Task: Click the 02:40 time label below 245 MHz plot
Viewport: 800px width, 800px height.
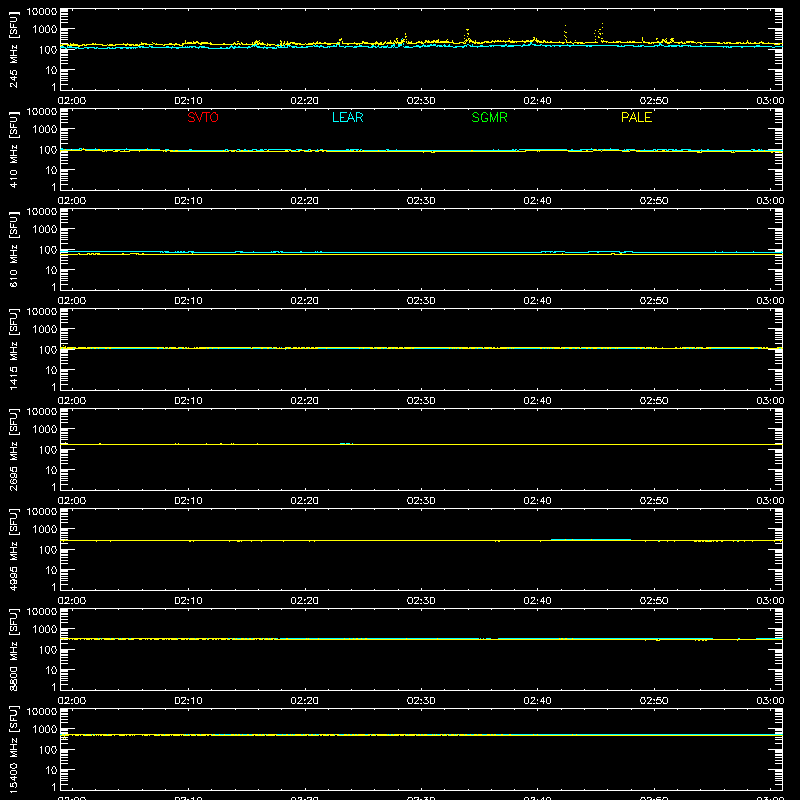Action: (x=537, y=101)
